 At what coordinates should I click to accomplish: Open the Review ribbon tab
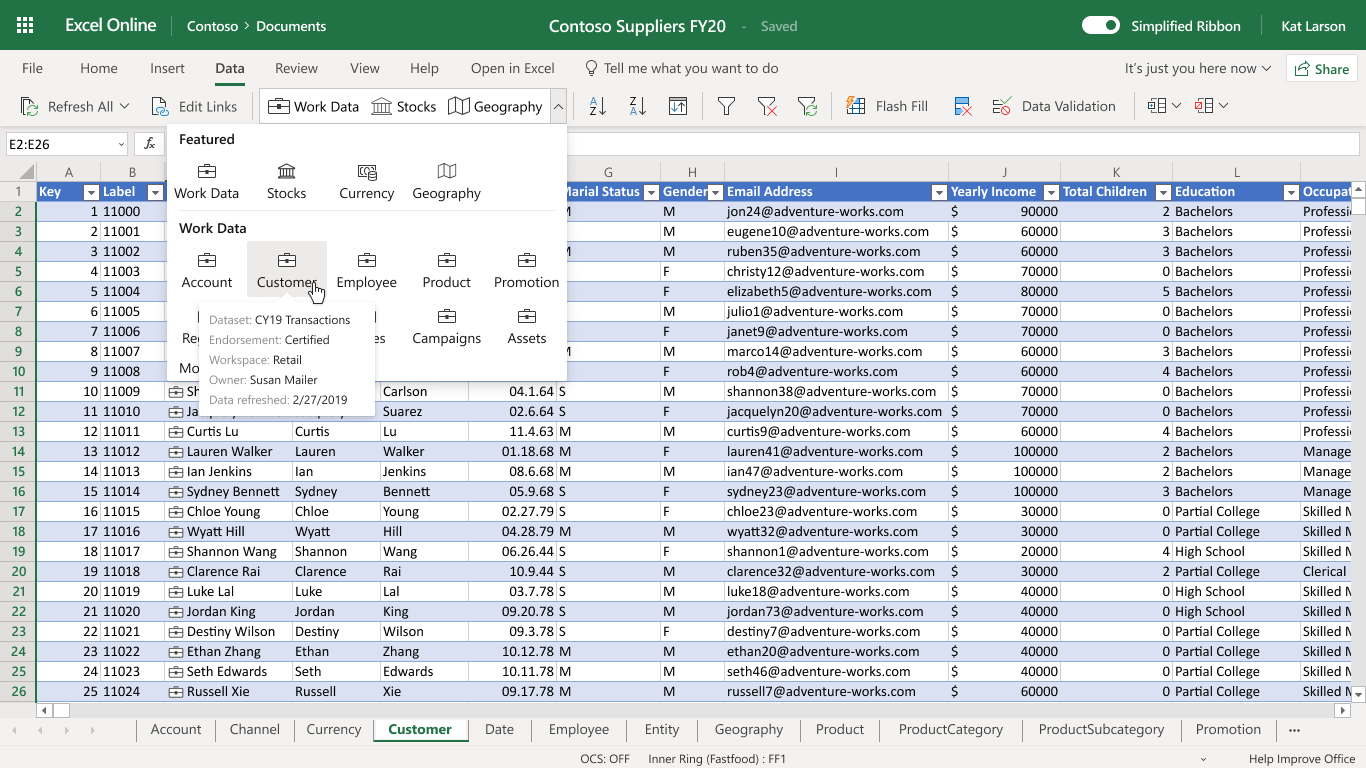[297, 68]
